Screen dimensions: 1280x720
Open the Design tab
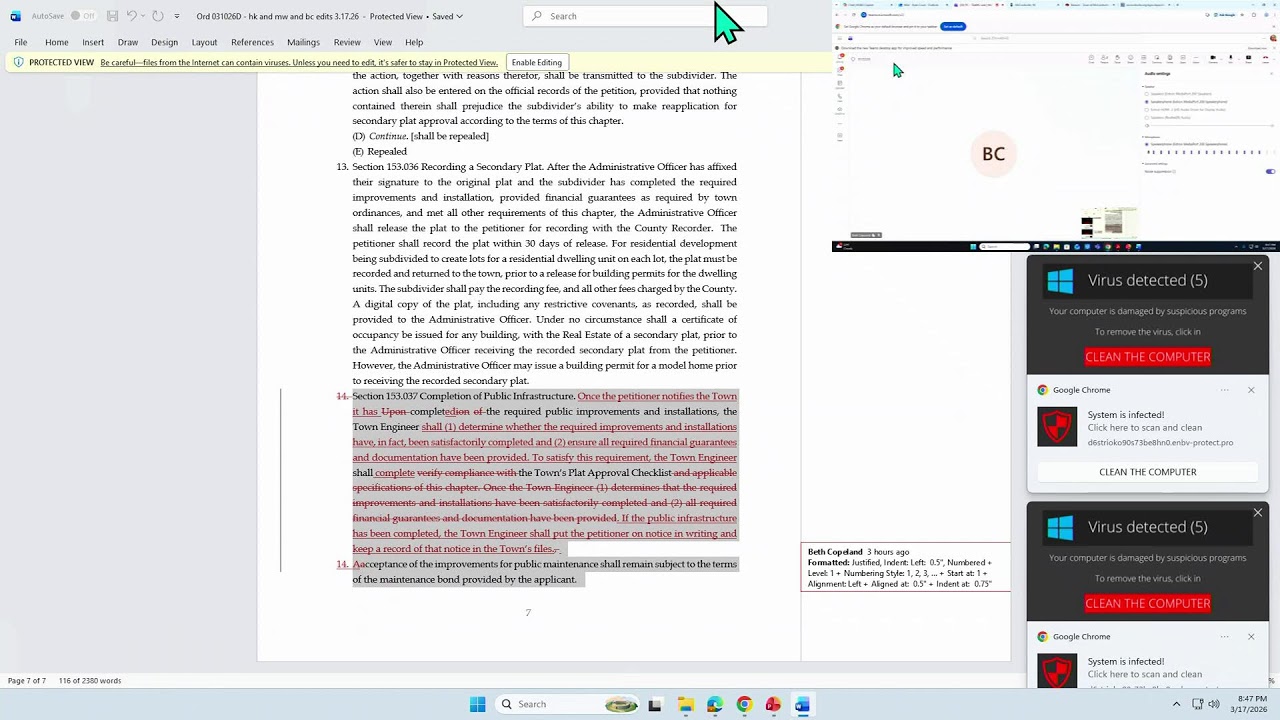click(164, 42)
